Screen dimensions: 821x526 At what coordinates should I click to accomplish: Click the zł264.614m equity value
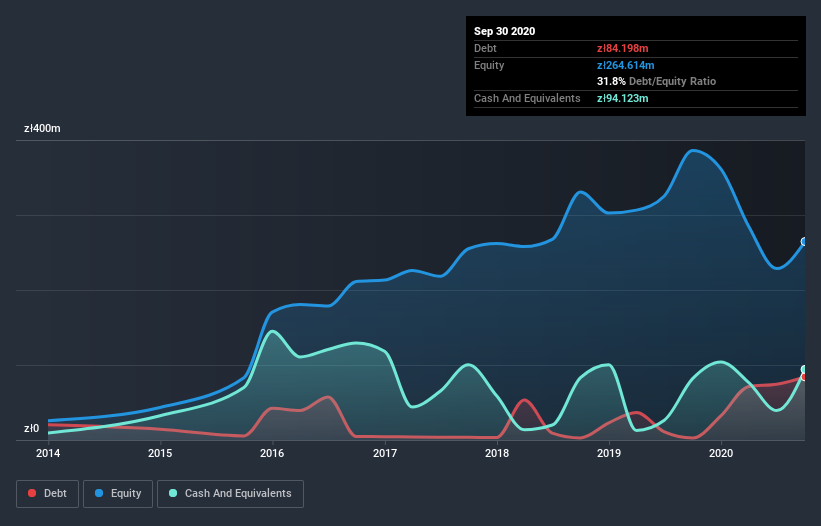626,65
